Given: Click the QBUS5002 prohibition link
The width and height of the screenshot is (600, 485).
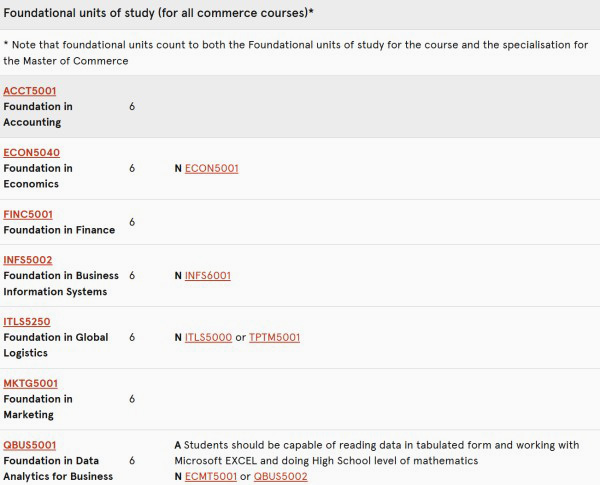Looking at the screenshot, I should [x=280, y=476].
